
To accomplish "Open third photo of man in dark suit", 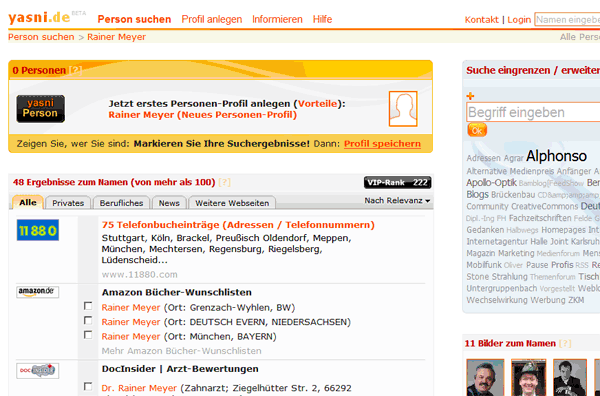I will [570, 377].
